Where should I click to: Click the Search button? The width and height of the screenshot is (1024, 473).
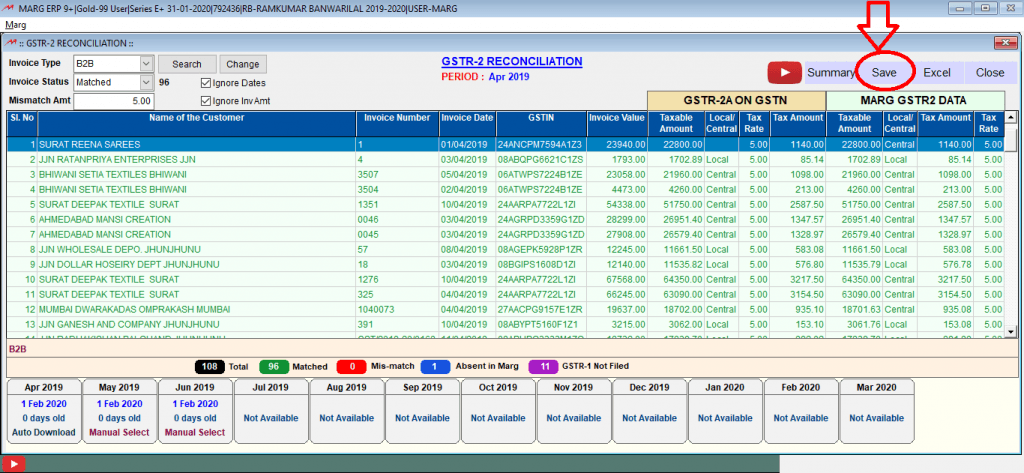187,64
